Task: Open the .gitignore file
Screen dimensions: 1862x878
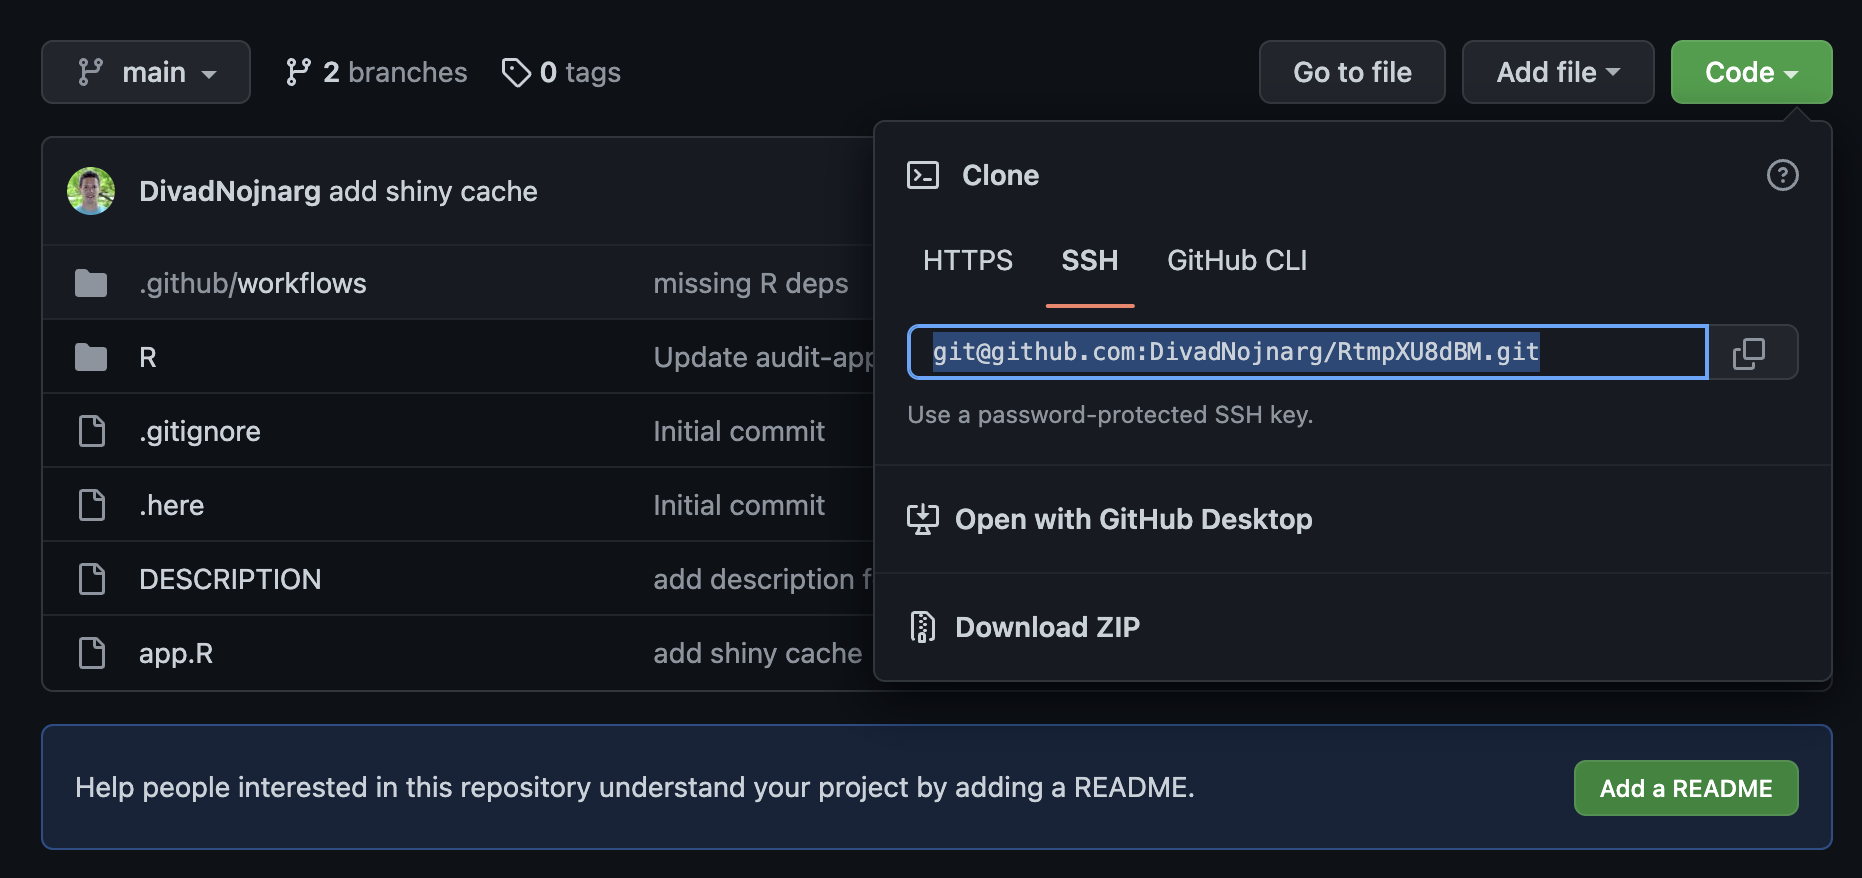Action: click(x=200, y=431)
